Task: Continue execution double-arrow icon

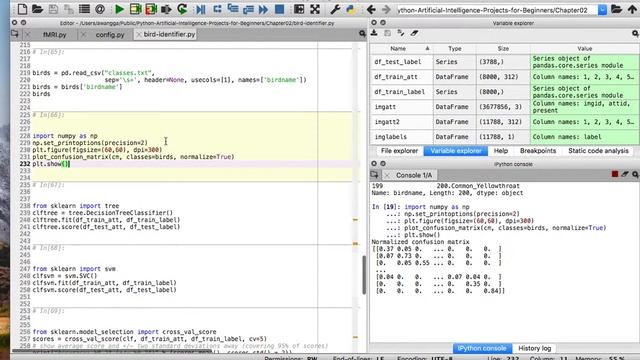Action: click(264, 9)
